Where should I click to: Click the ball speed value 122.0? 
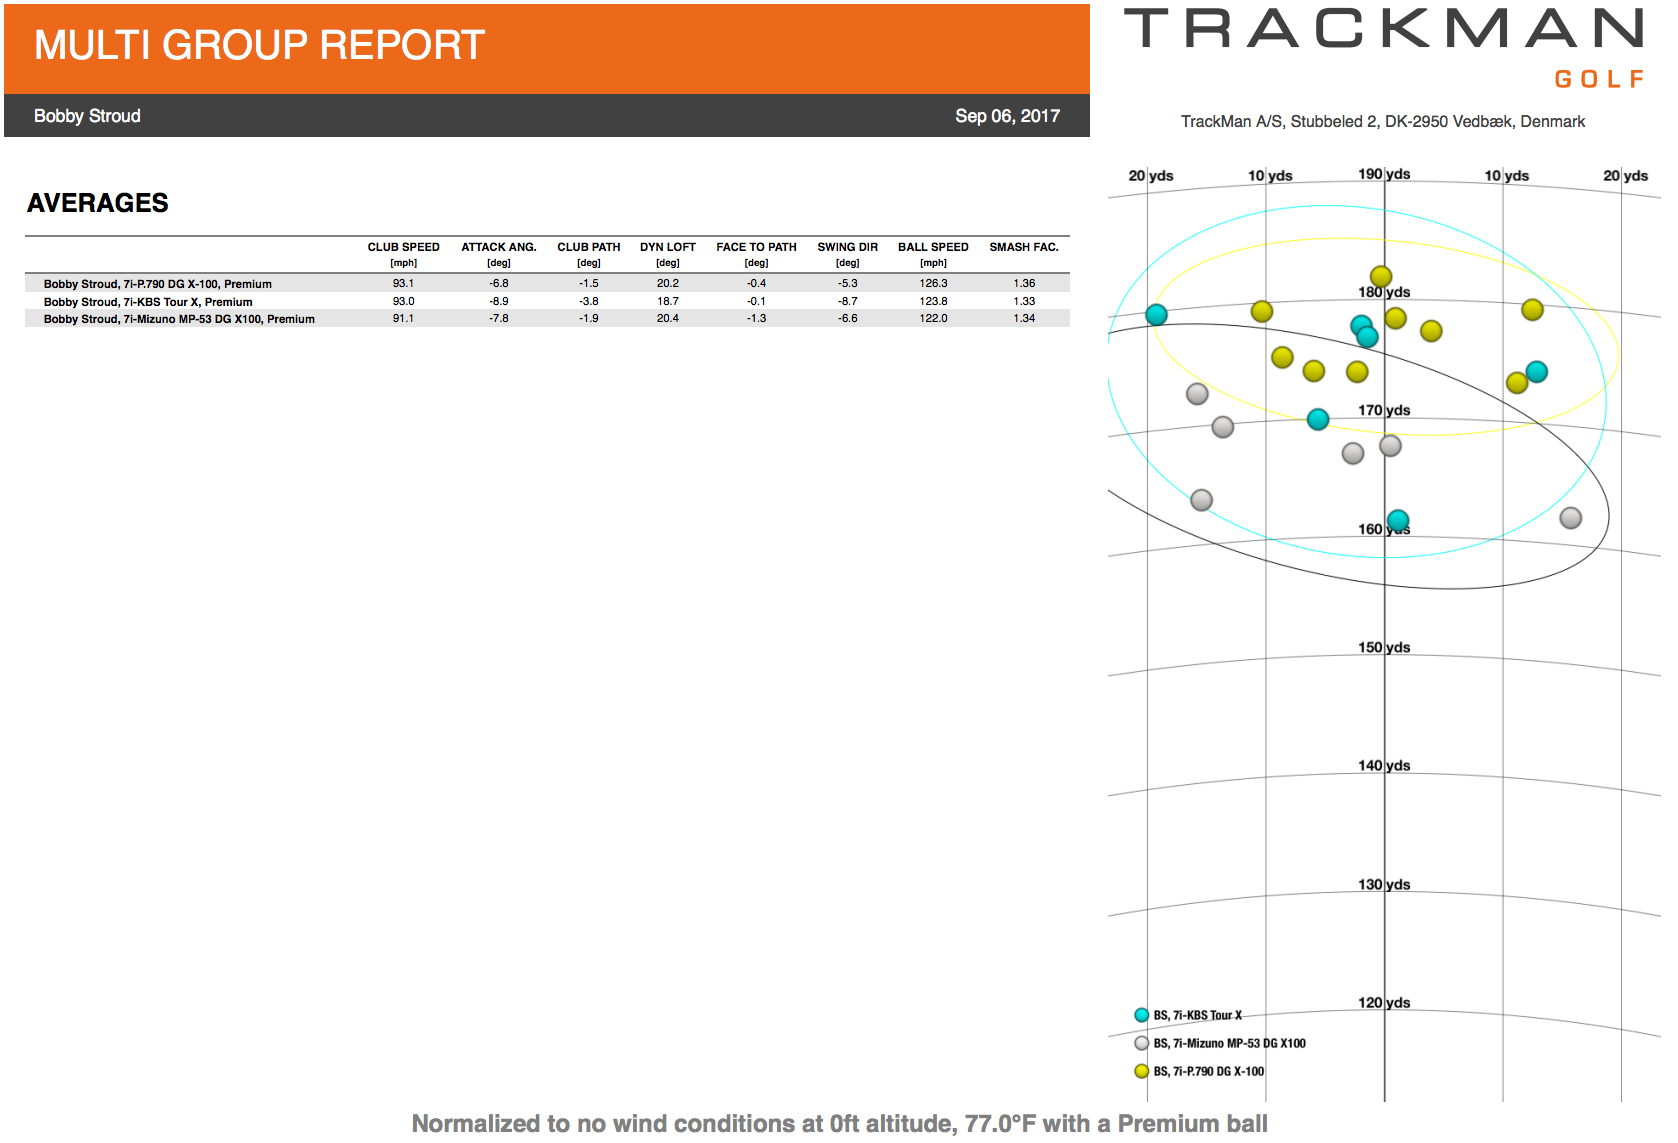(x=934, y=319)
